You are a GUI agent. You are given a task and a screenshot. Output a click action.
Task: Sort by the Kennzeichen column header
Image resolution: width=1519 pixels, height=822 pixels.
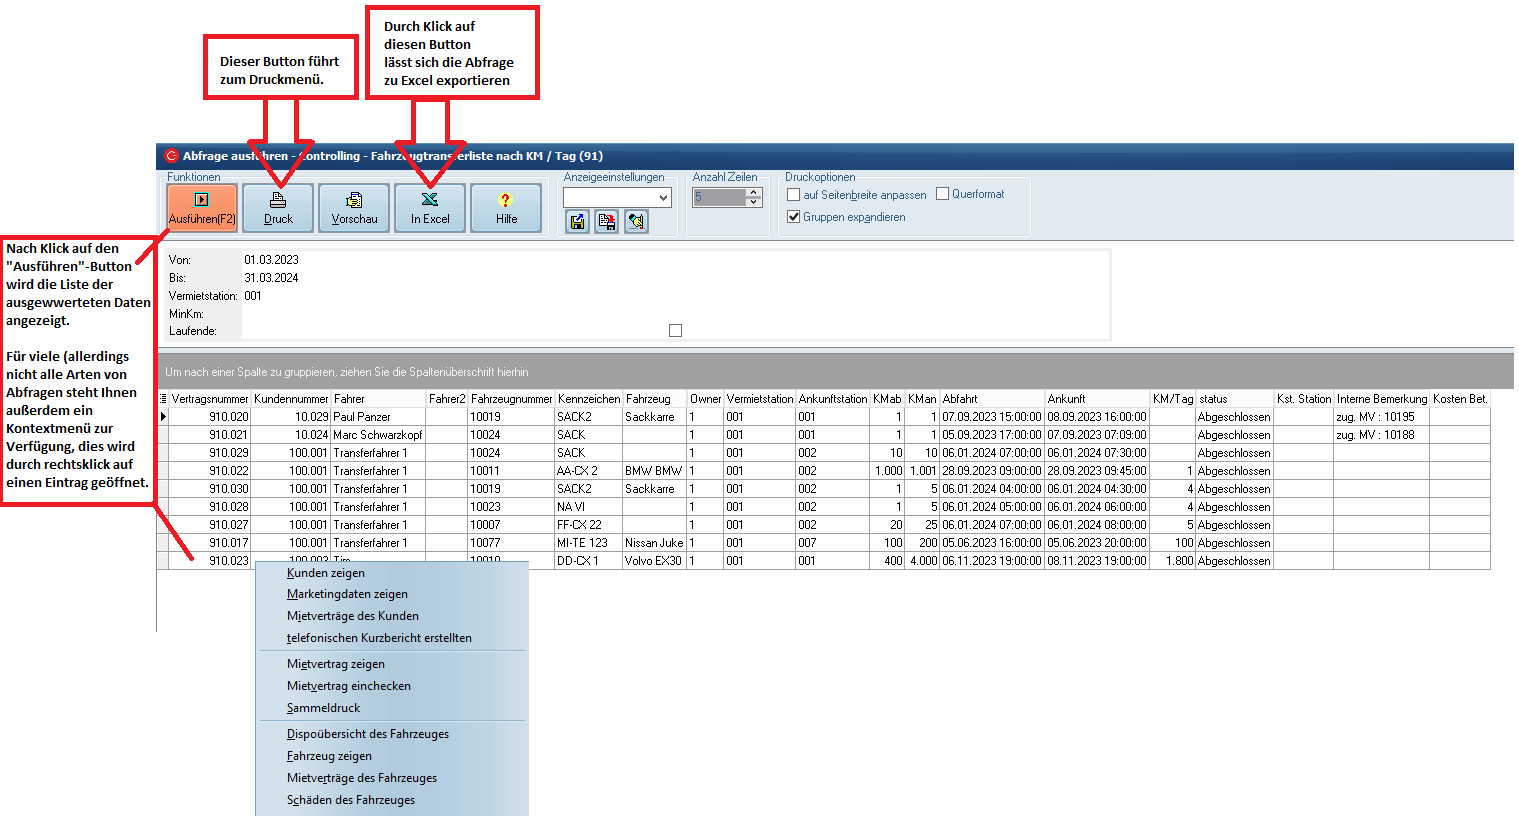(588, 399)
